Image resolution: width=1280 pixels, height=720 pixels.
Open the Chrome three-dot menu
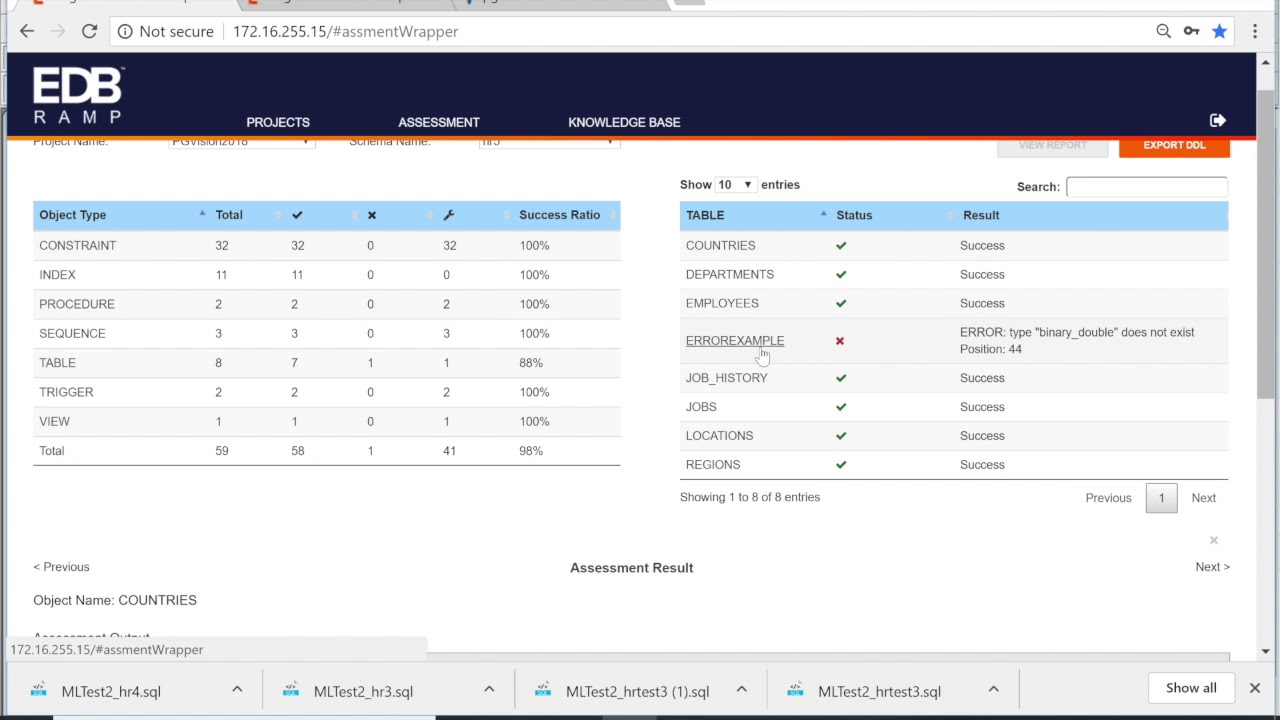tap(1255, 31)
